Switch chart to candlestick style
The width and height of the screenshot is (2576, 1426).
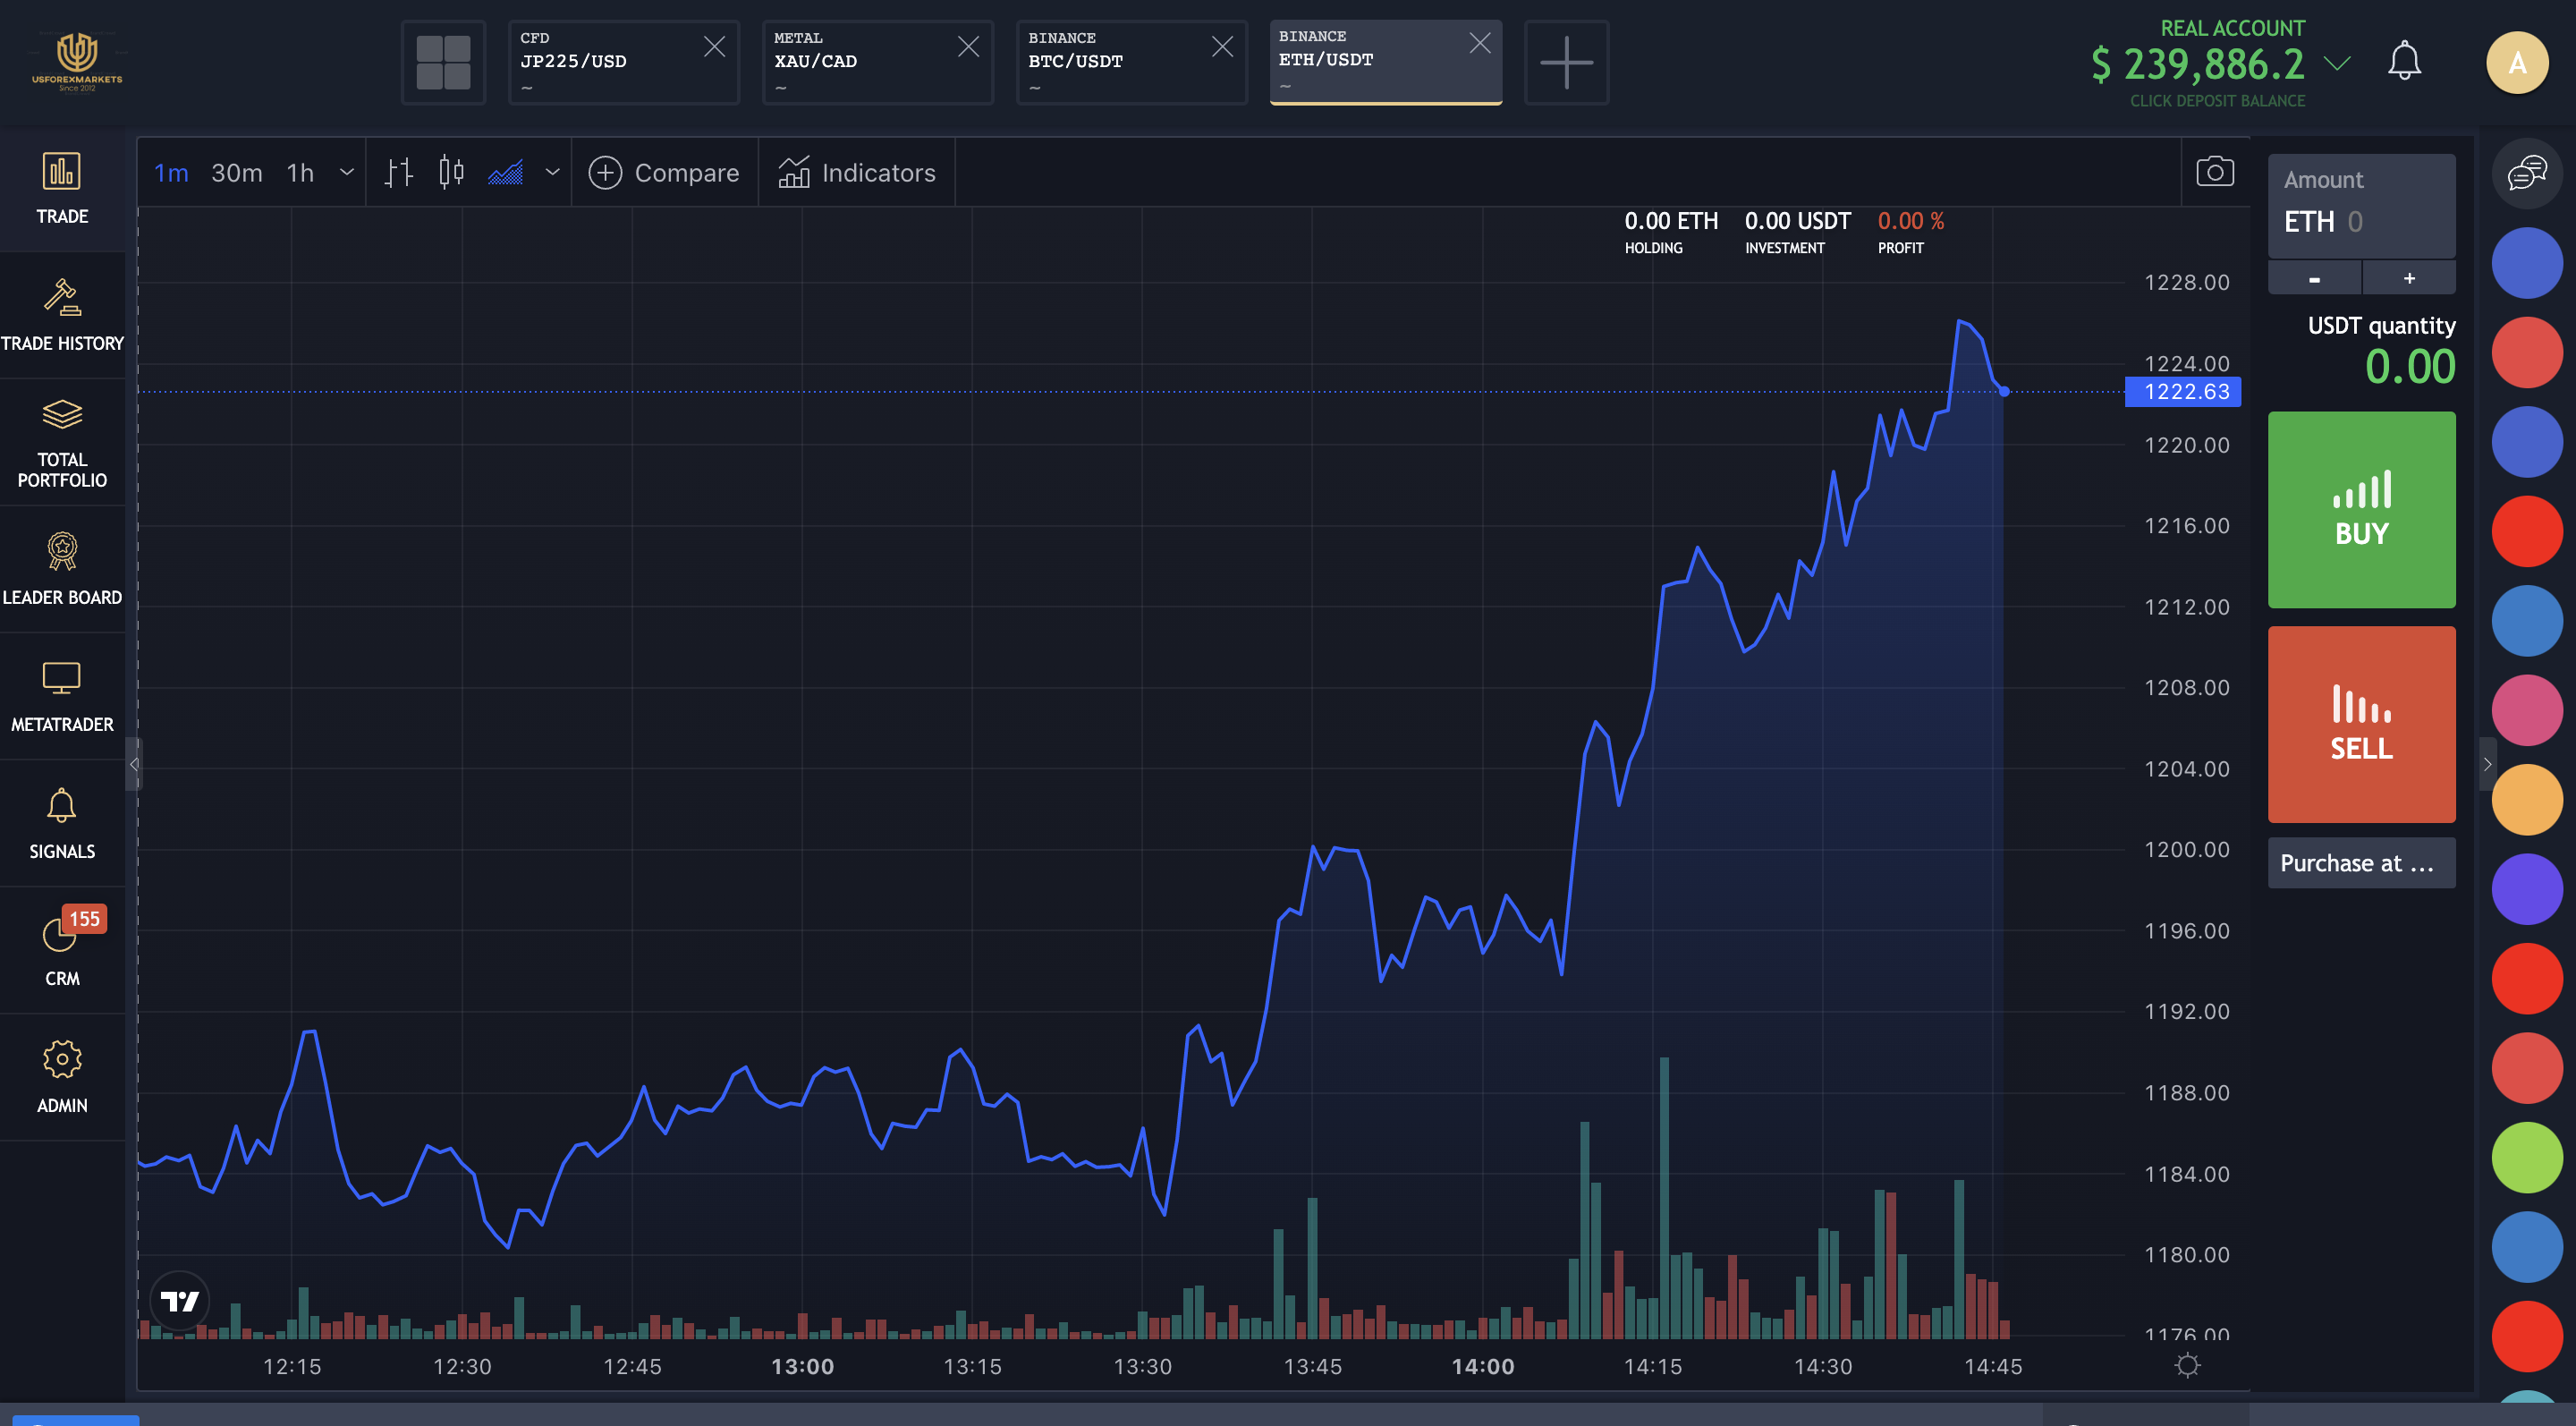(451, 173)
